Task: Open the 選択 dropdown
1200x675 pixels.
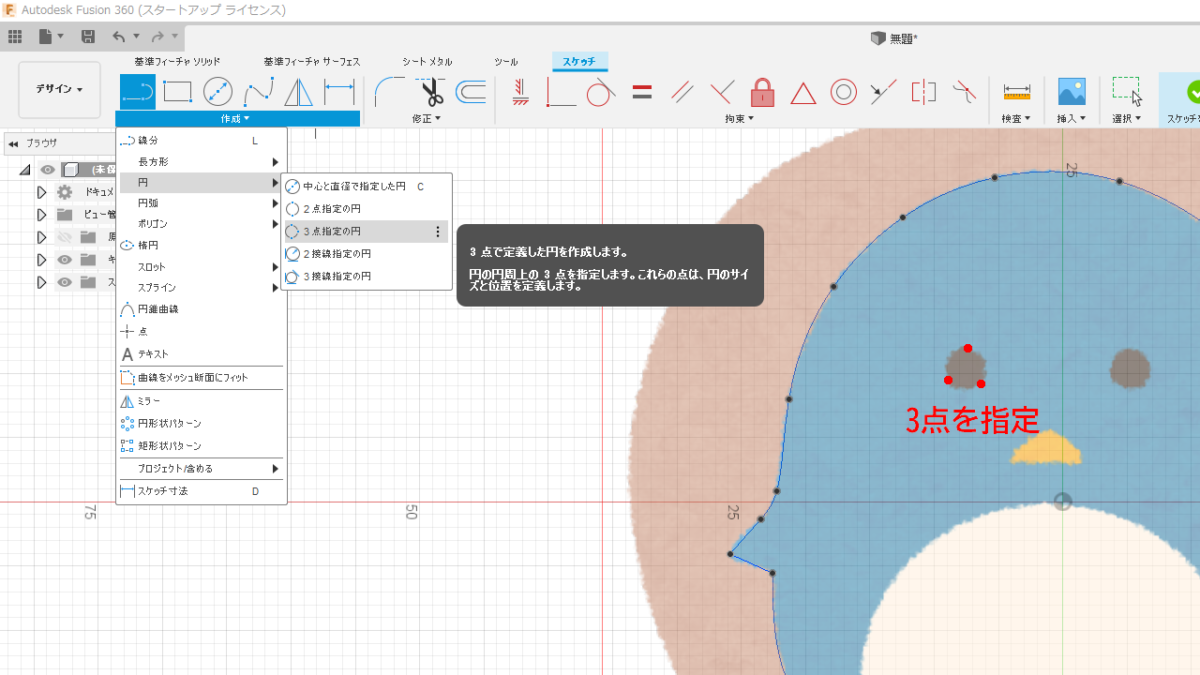Action: 1127,118
